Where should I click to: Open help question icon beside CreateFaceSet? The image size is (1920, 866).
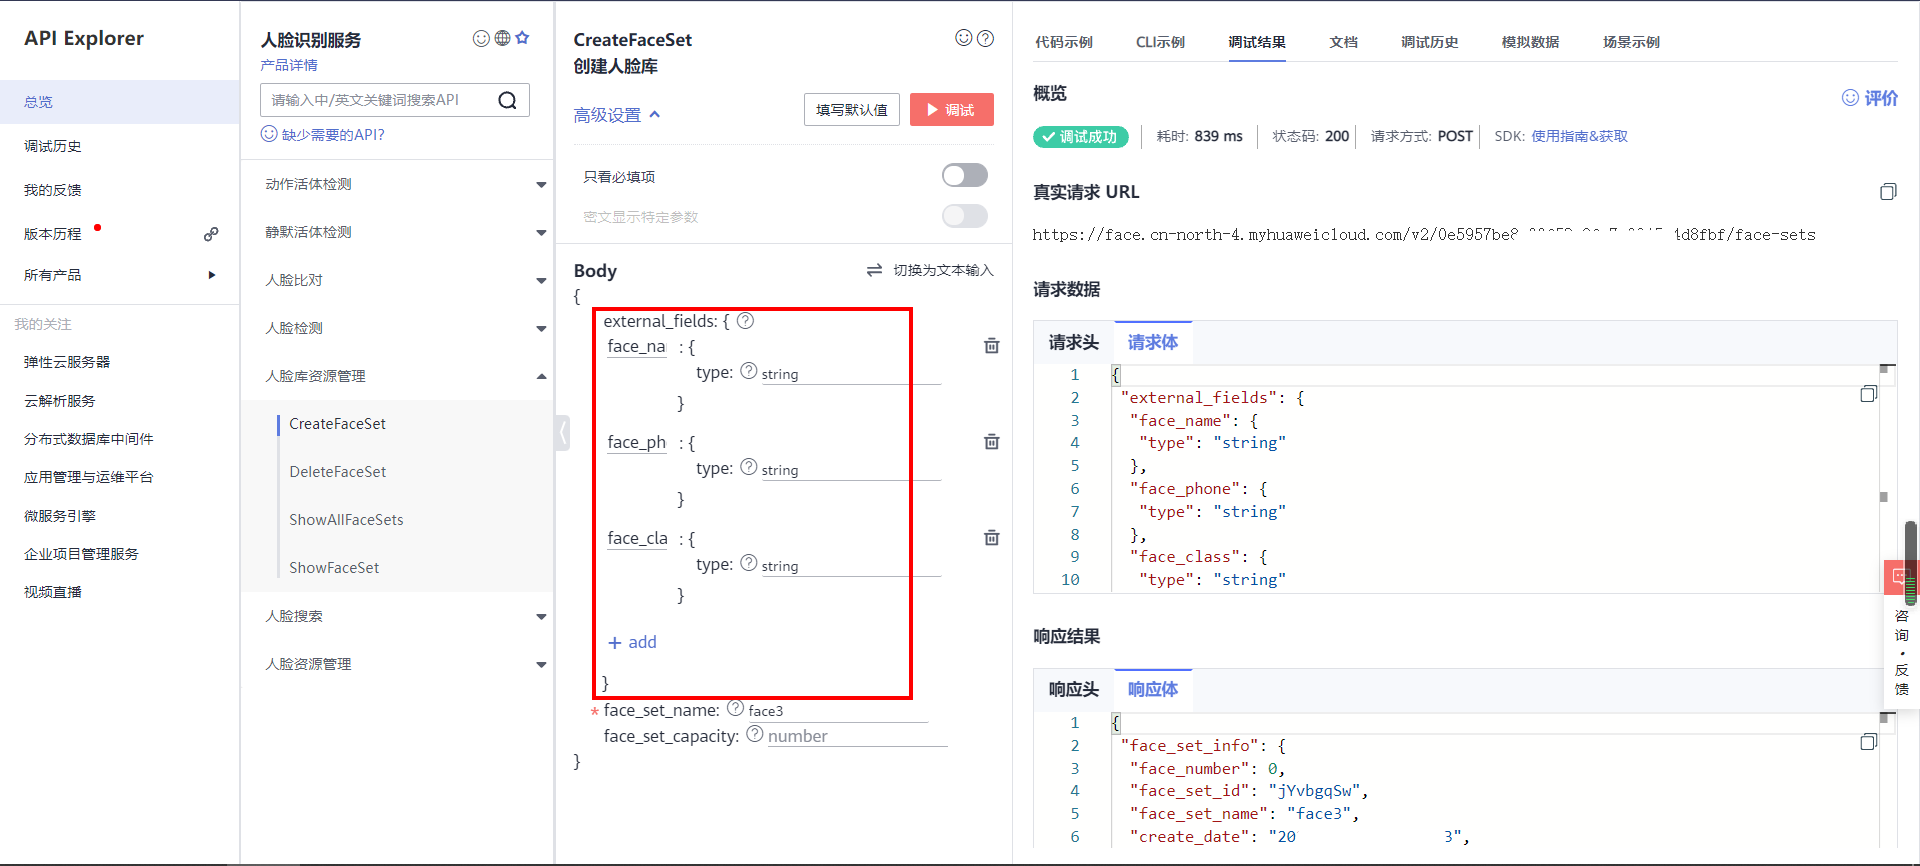pyautogui.click(x=985, y=38)
